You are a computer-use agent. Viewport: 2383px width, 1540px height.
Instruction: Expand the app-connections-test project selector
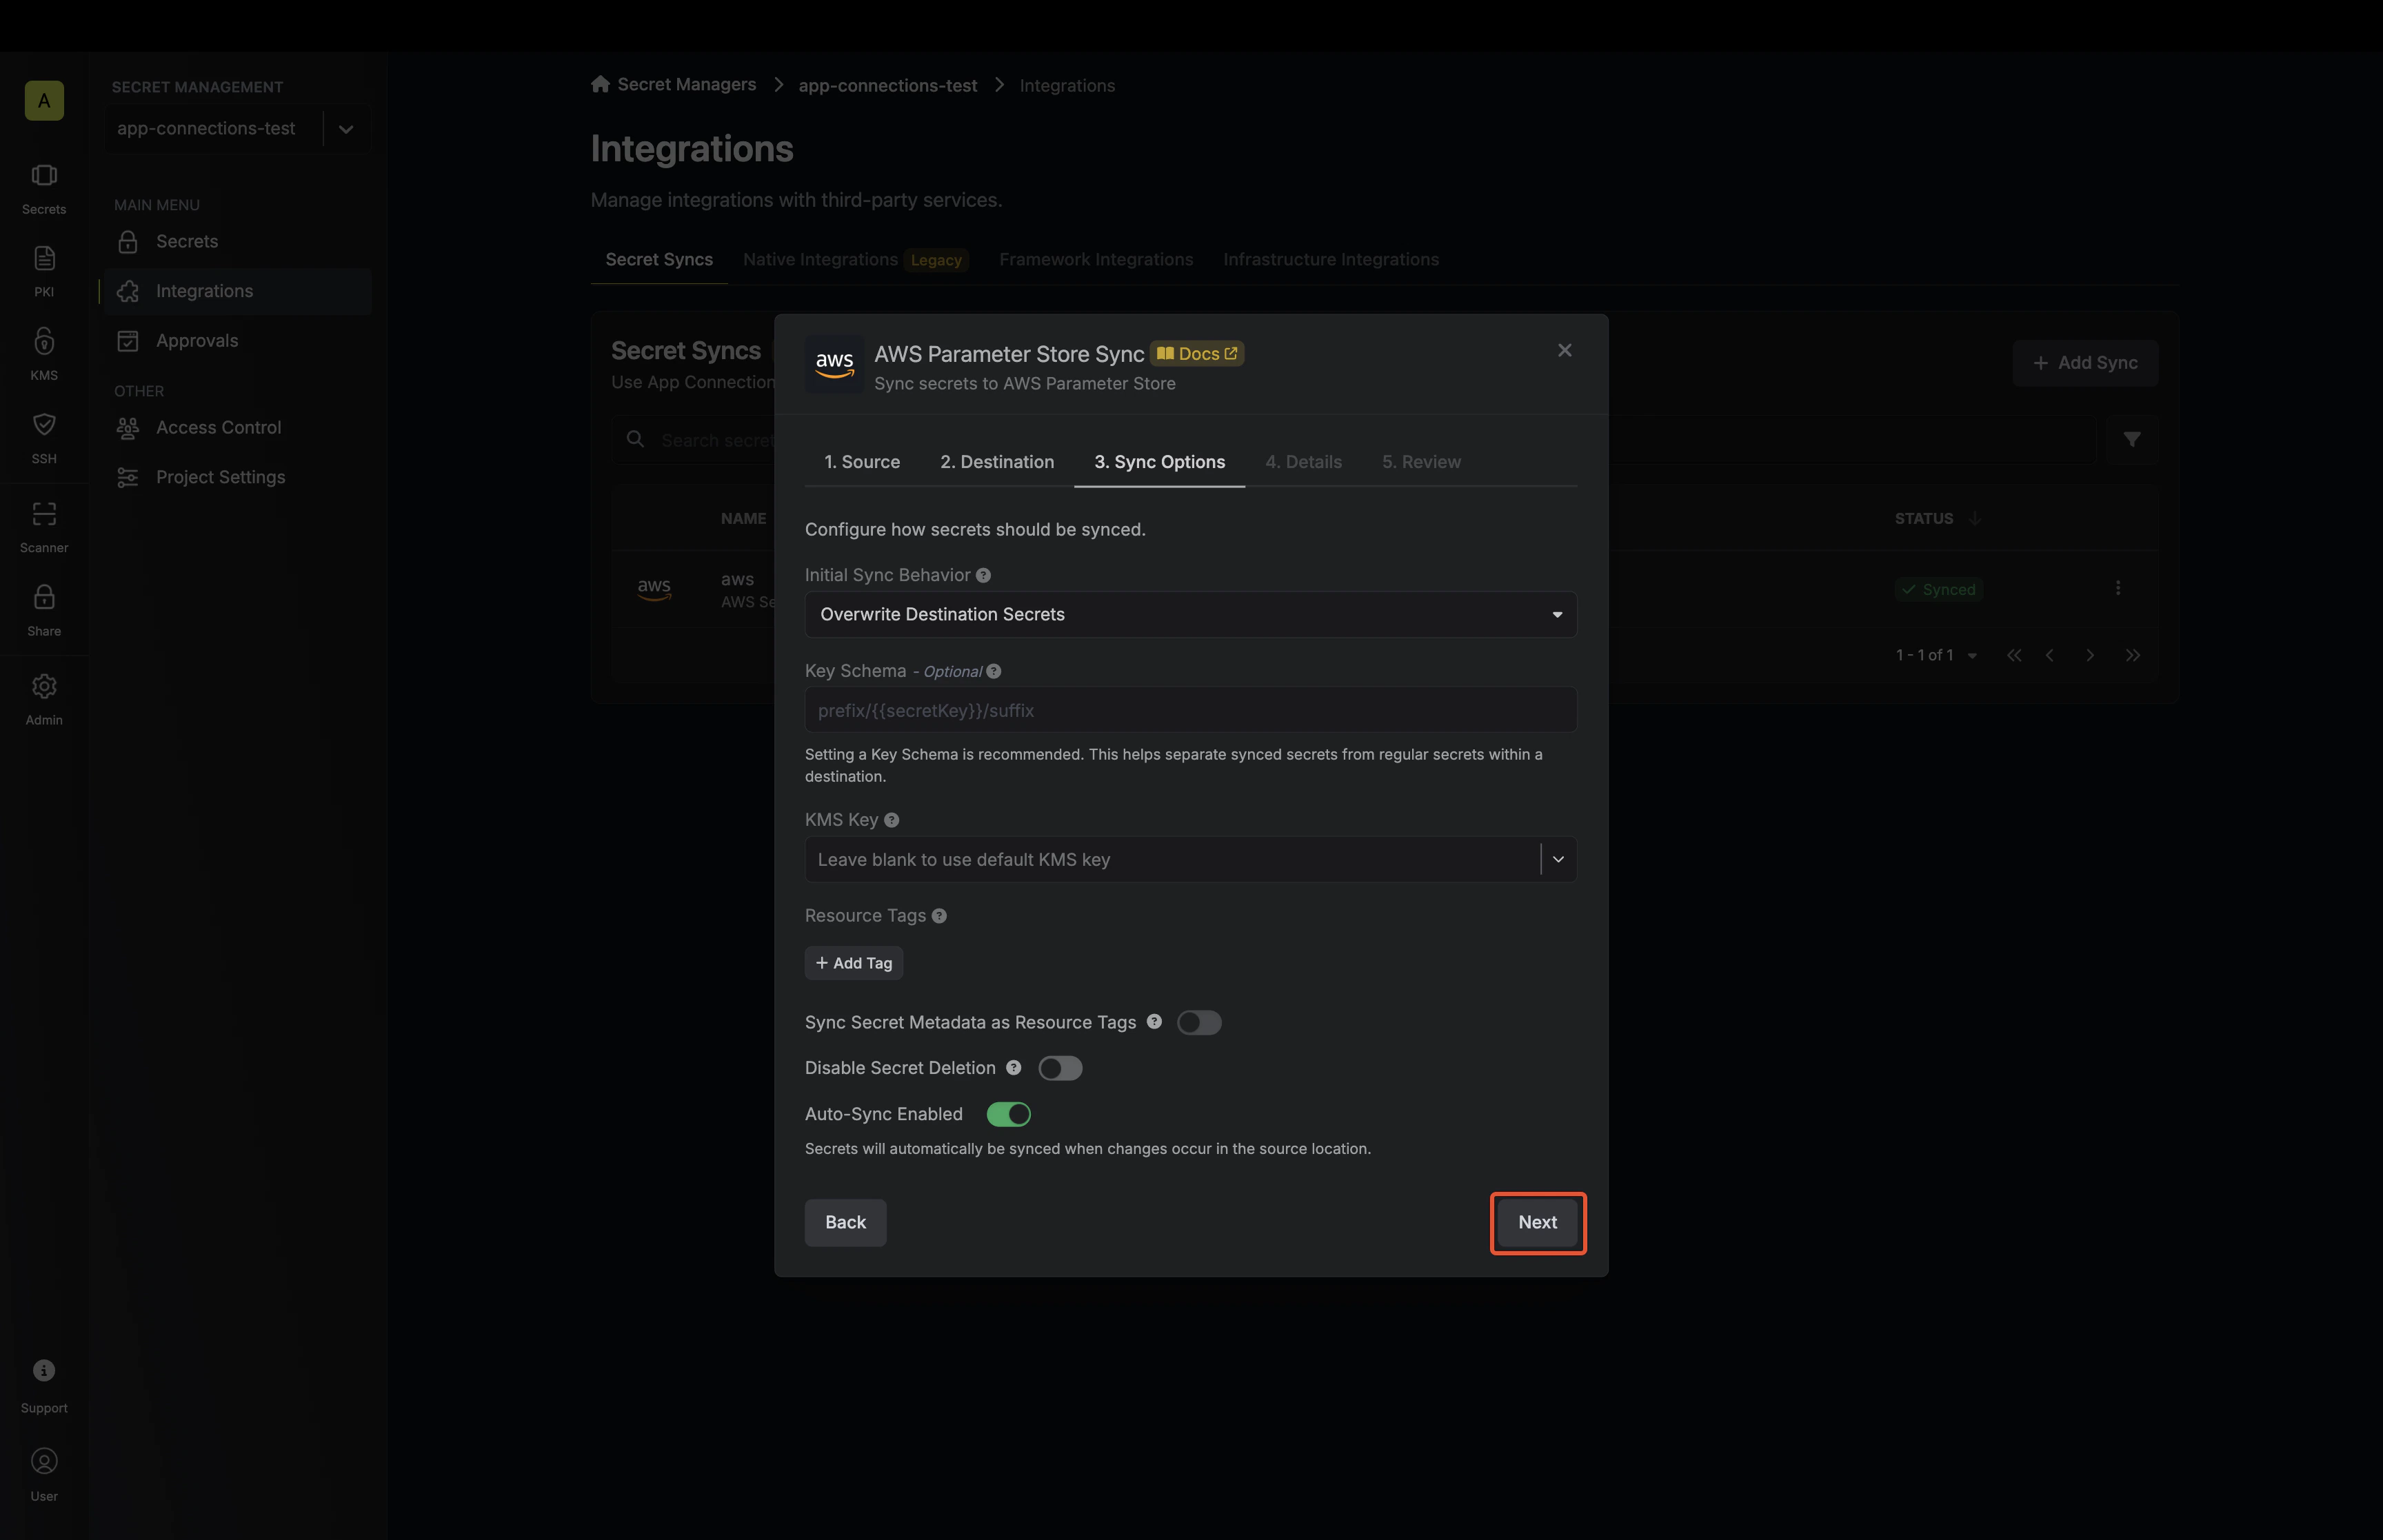coord(346,129)
